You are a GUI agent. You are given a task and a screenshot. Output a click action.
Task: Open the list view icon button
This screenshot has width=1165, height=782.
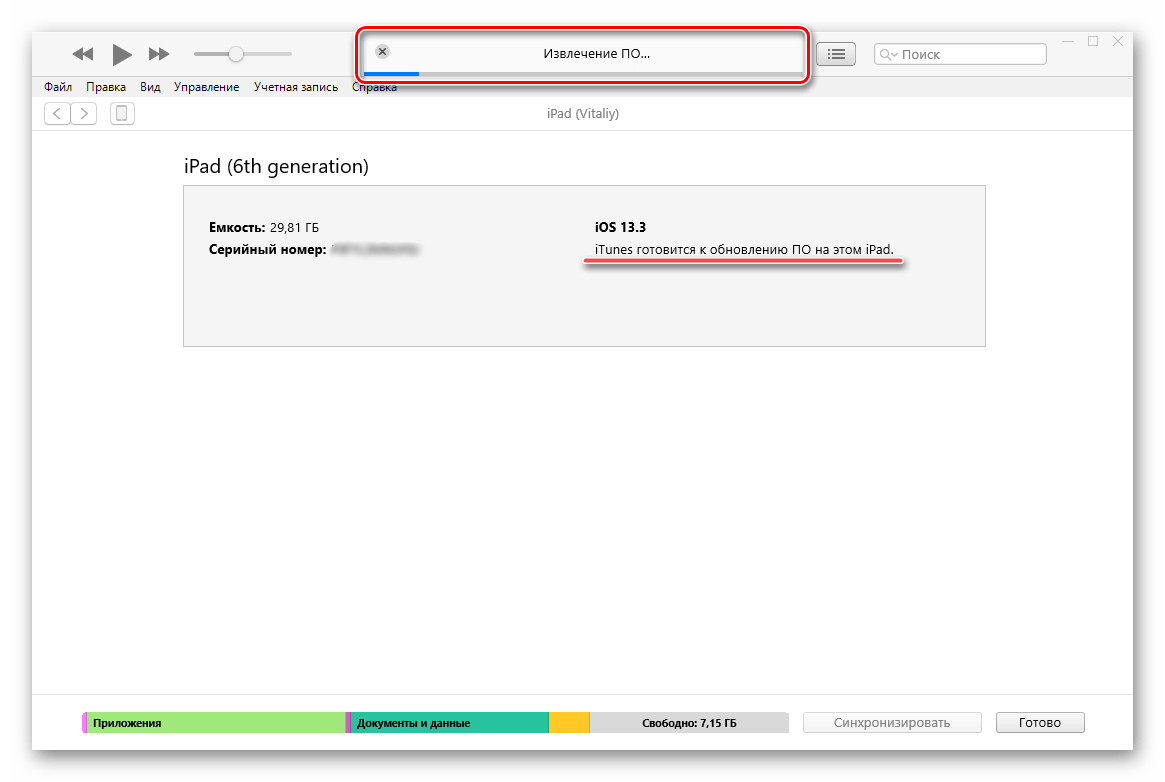[x=836, y=54]
